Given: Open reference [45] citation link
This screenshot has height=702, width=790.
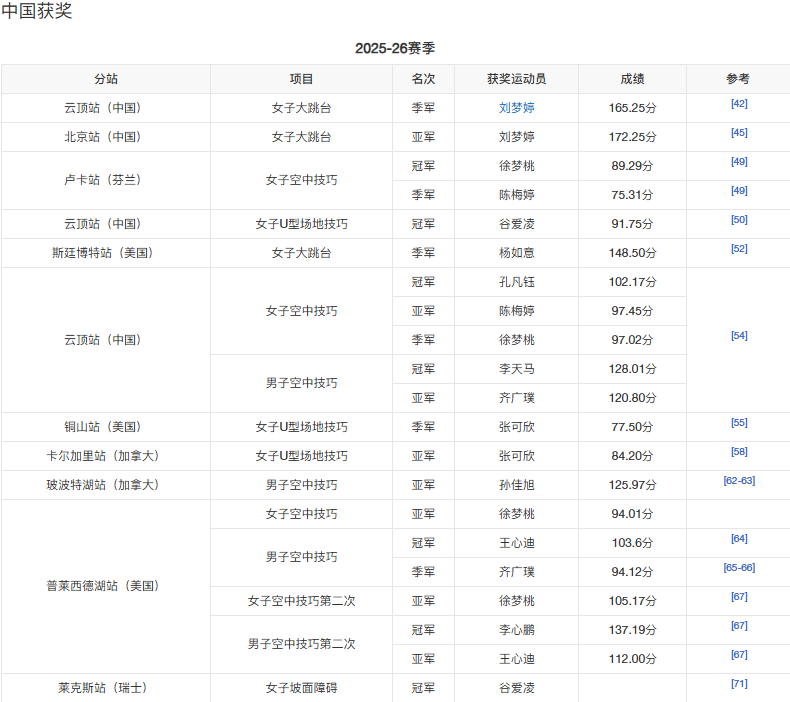Looking at the screenshot, I should click(739, 133).
